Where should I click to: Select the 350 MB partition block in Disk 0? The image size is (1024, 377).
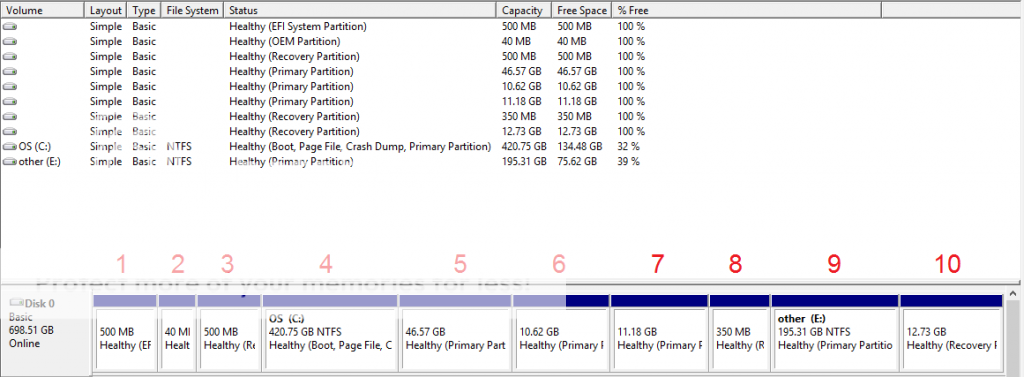point(739,333)
